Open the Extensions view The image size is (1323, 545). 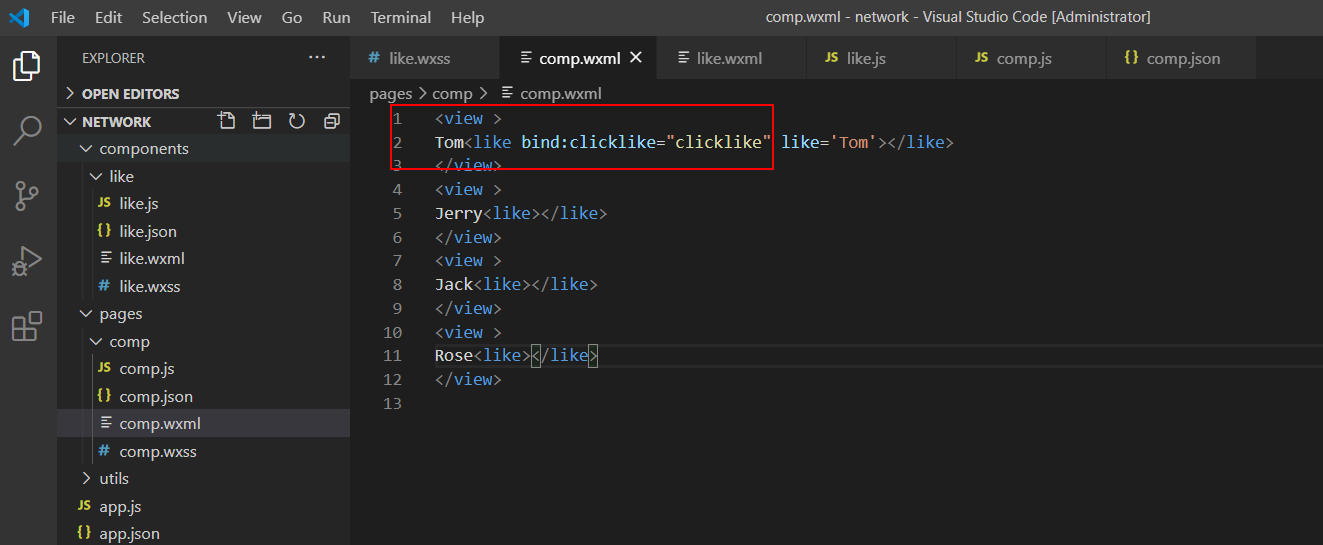[27, 326]
